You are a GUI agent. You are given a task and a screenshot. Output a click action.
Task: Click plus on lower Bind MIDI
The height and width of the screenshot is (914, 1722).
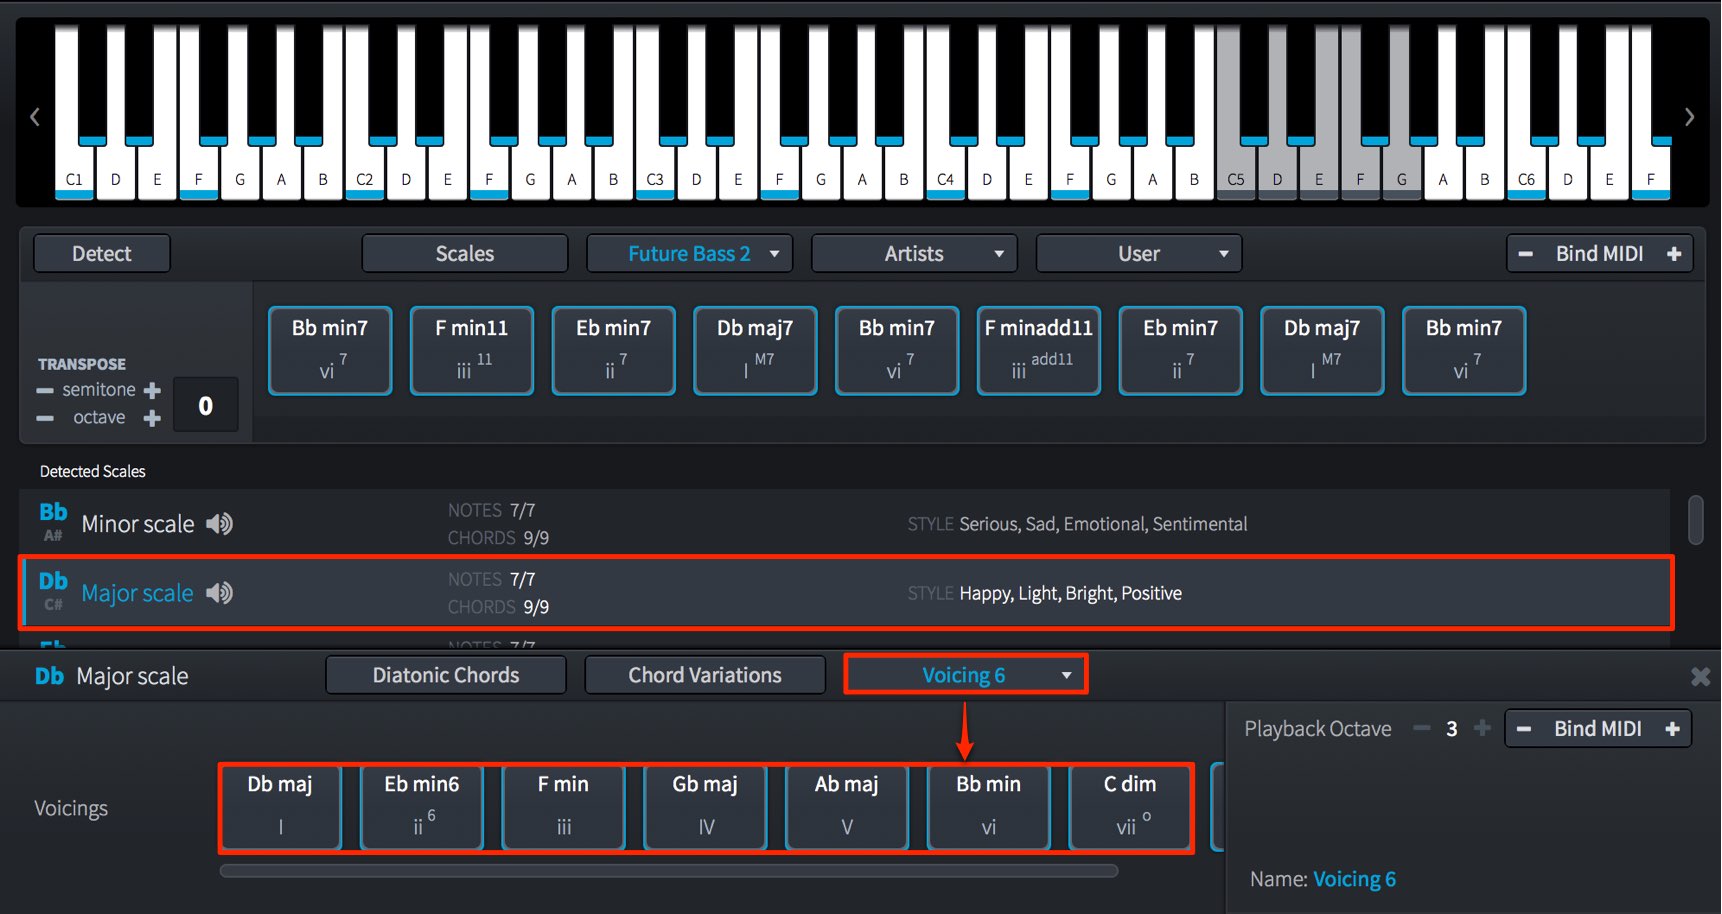pos(1672,729)
